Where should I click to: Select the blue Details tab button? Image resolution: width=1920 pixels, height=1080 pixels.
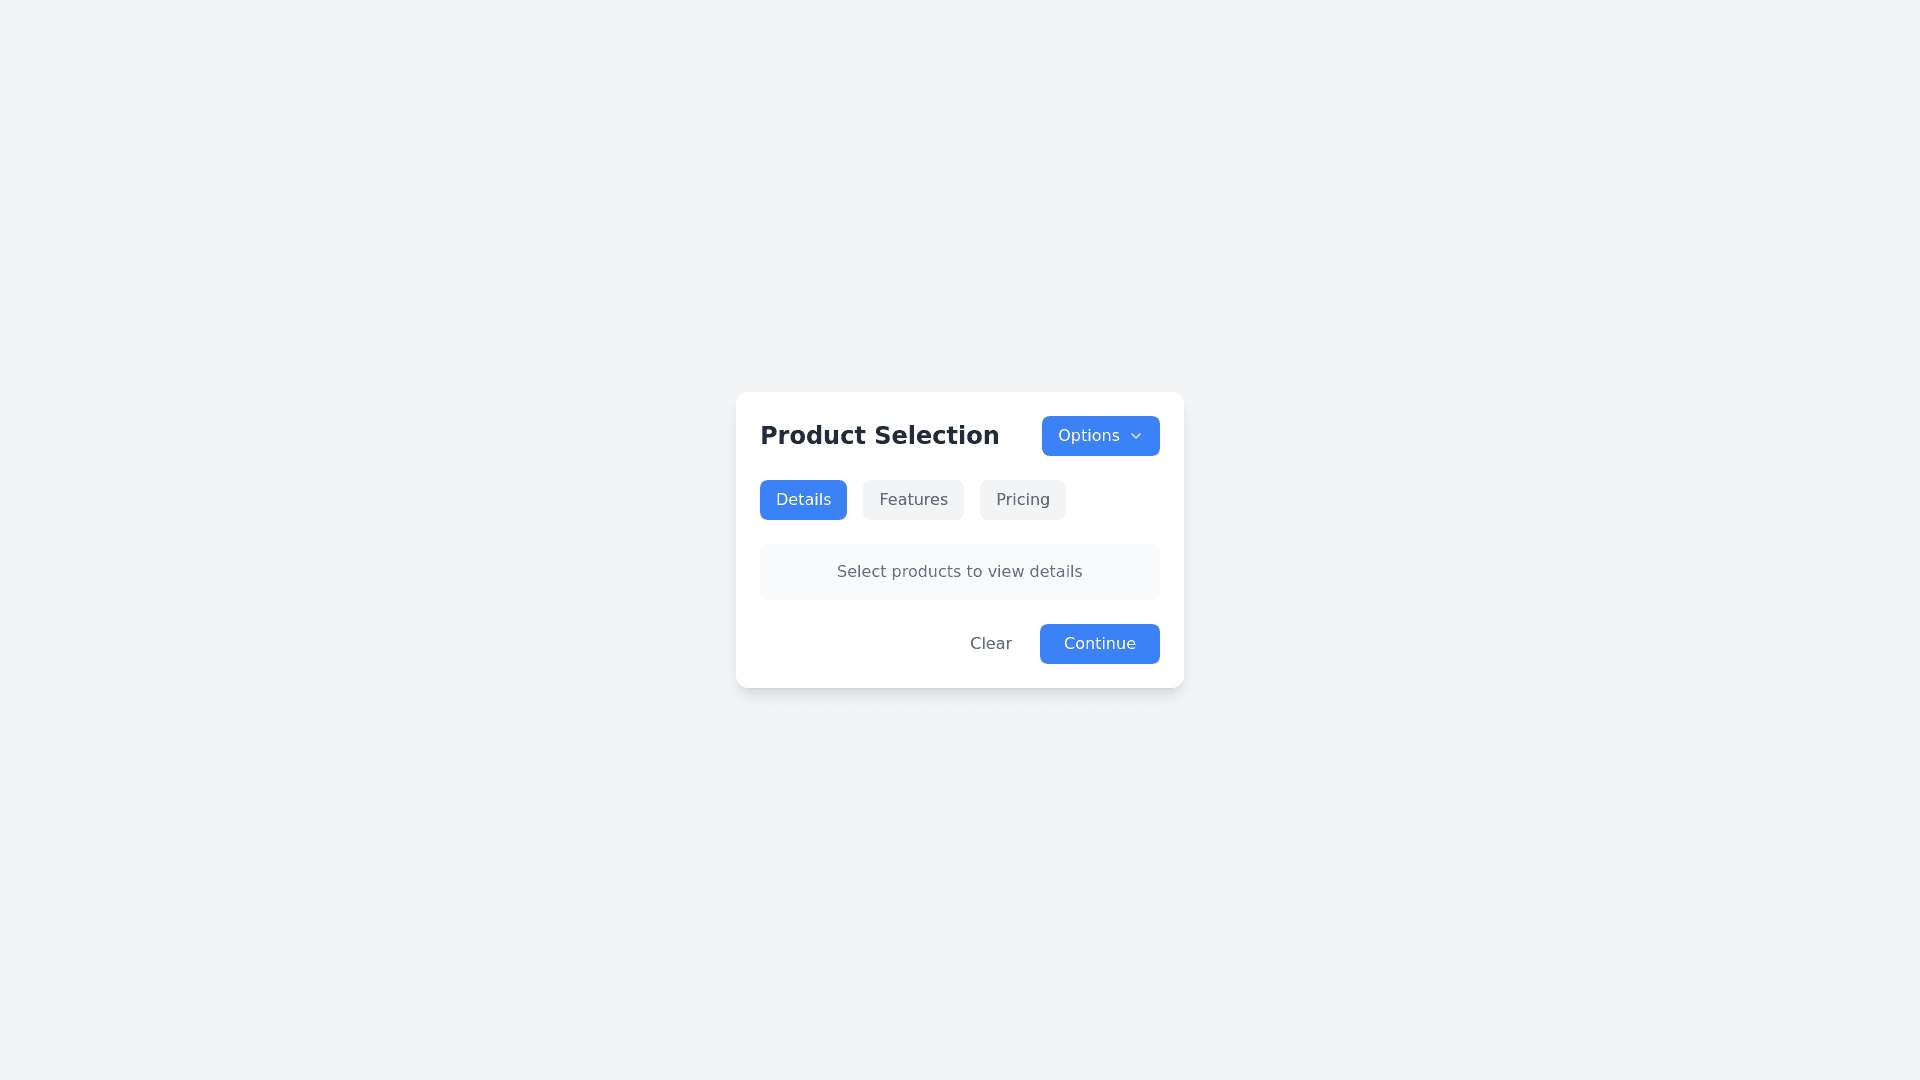click(x=803, y=500)
